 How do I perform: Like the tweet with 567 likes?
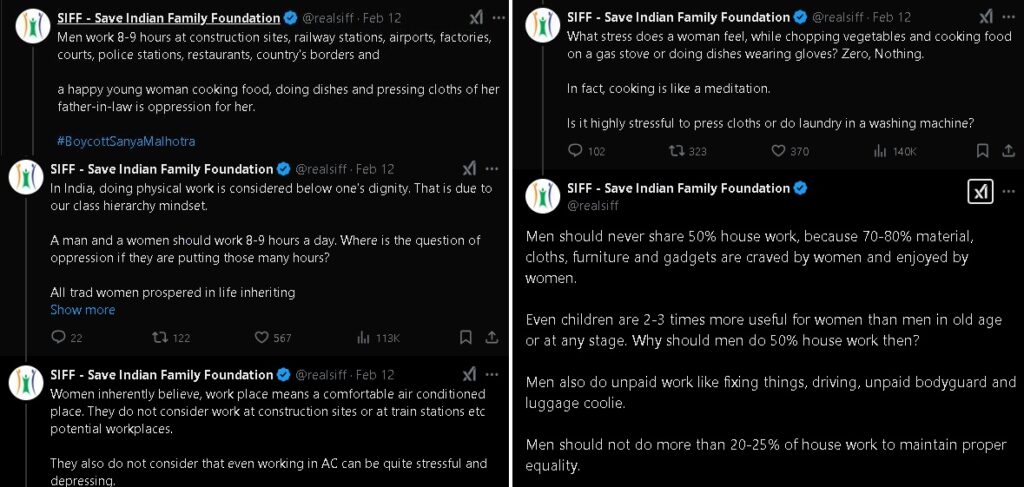[x=262, y=338]
